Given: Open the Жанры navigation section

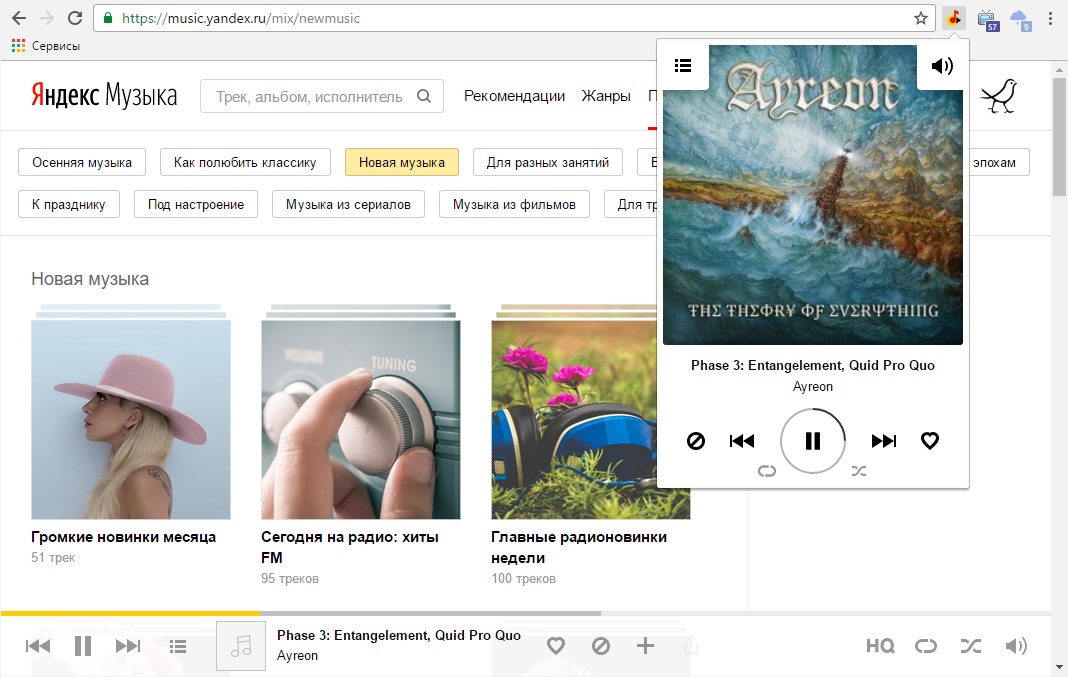Looking at the screenshot, I should (x=605, y=96).
